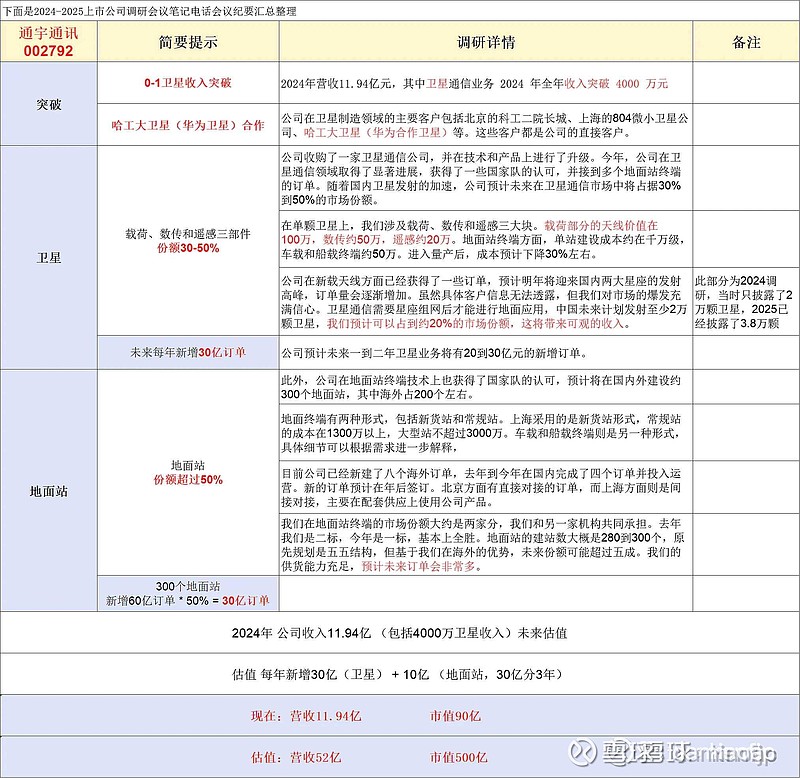800x778 pixels.
Task: Select the 科工二院长城 customers detail cell
Action: point(486,125)
